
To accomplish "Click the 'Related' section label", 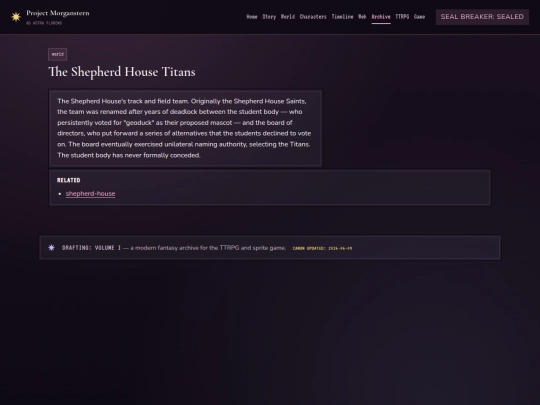I will [69, 180].
